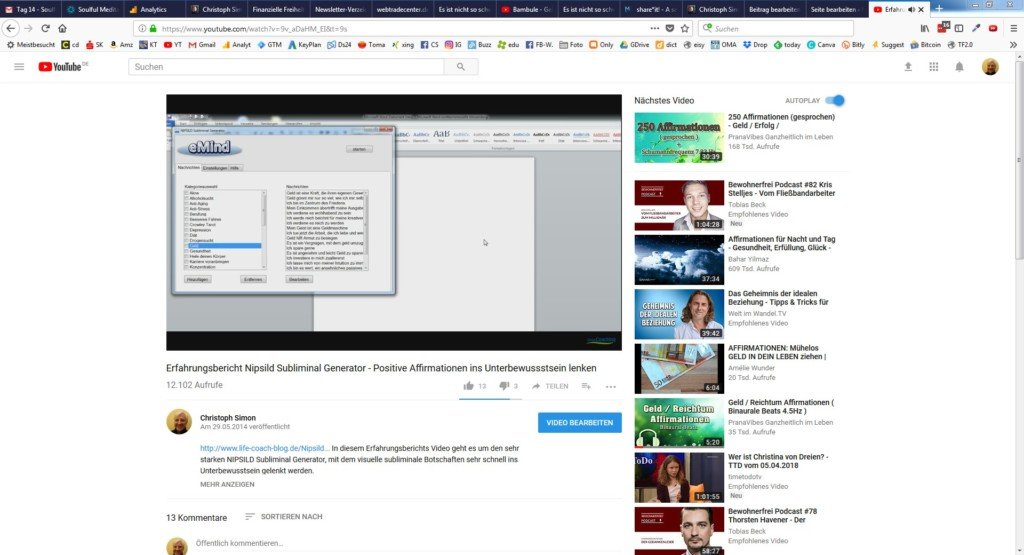Click the video player to pause

pos(394,222)
